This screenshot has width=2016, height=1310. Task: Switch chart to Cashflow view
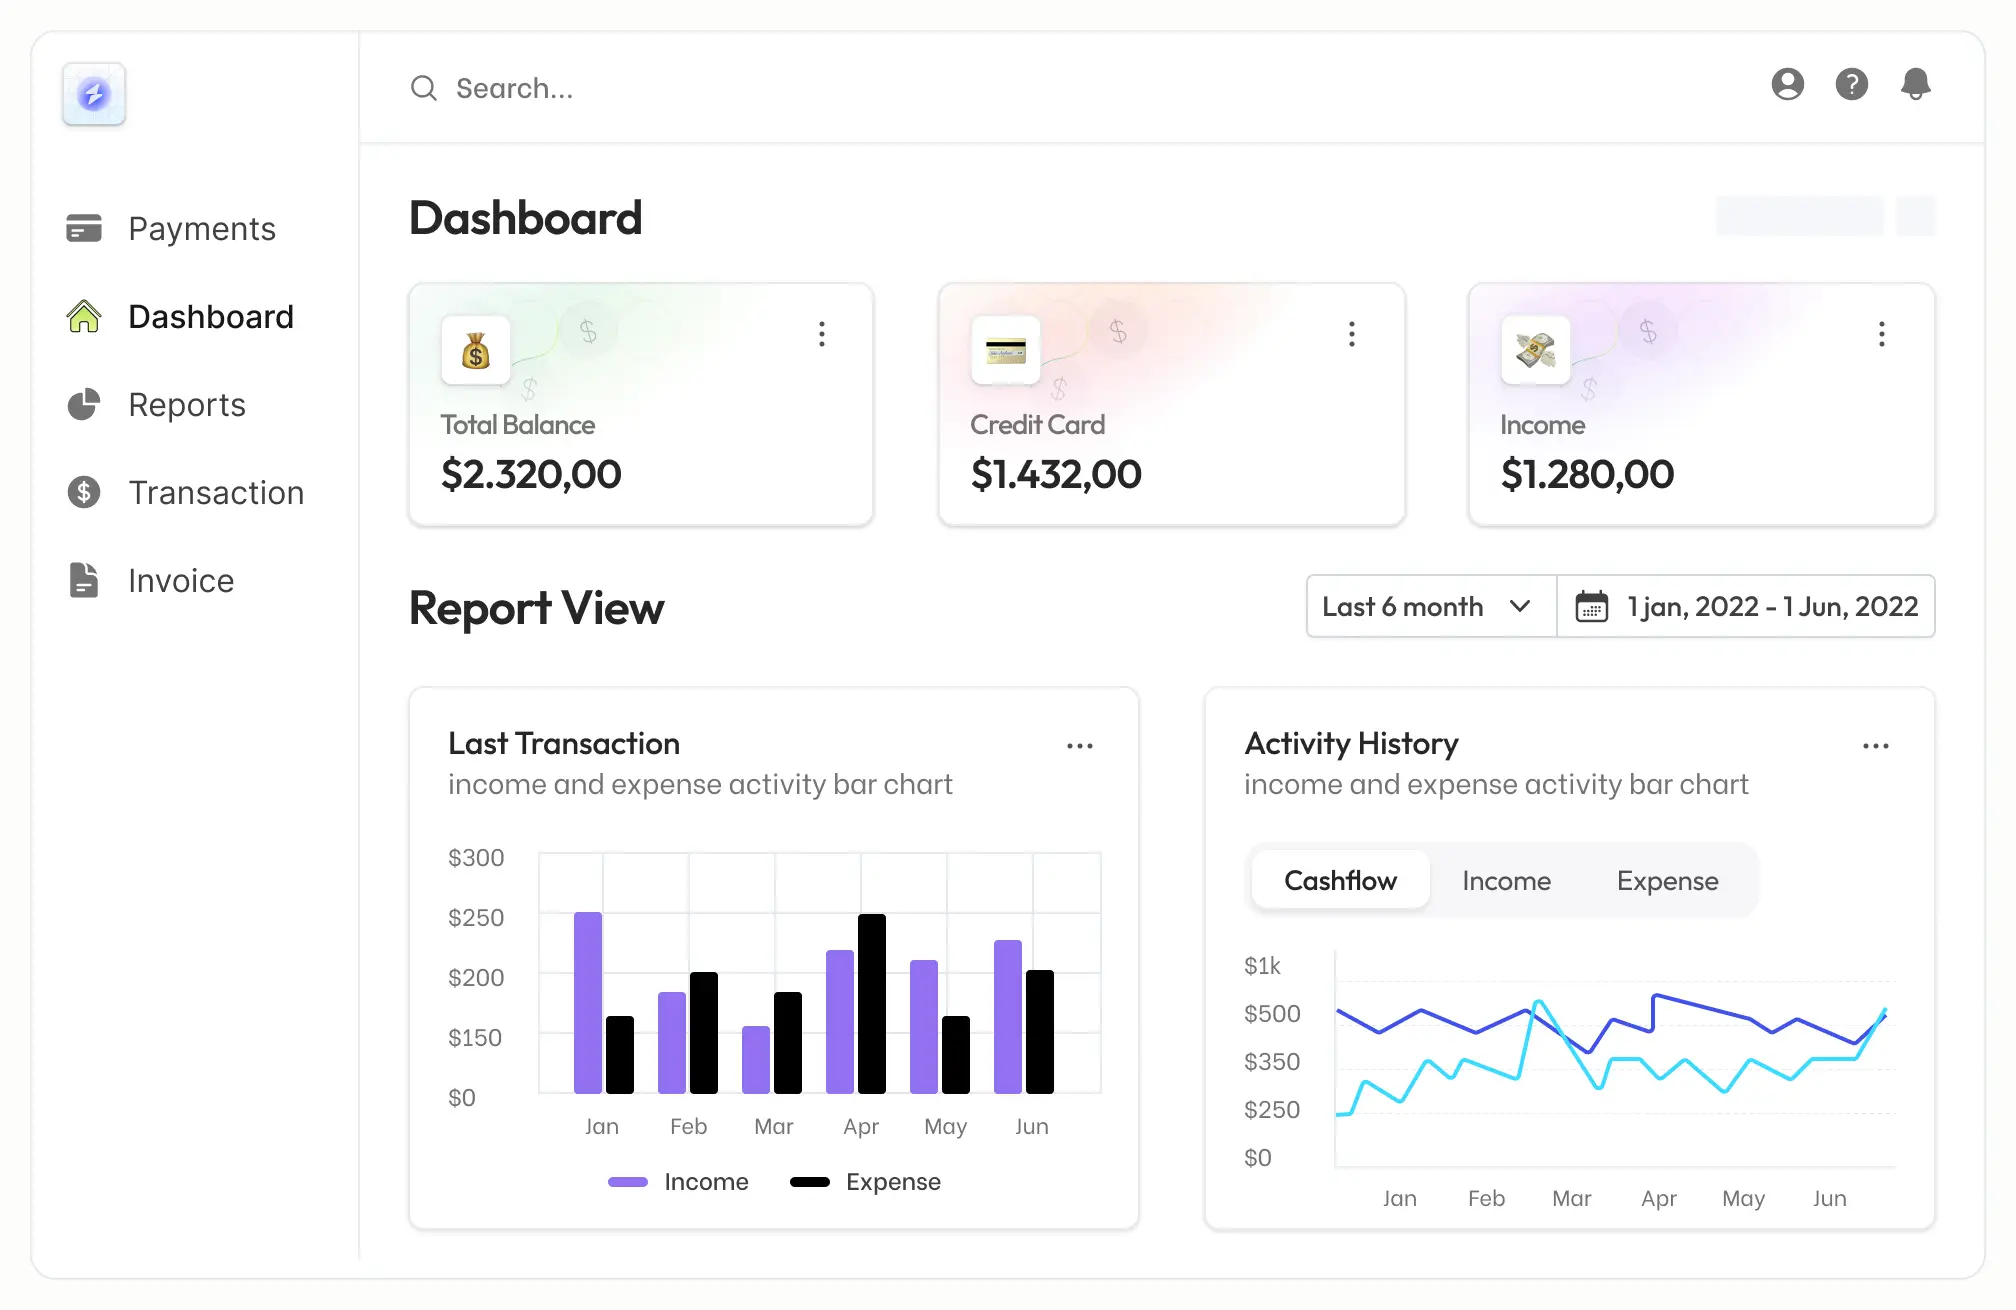tap(1340, 881)
